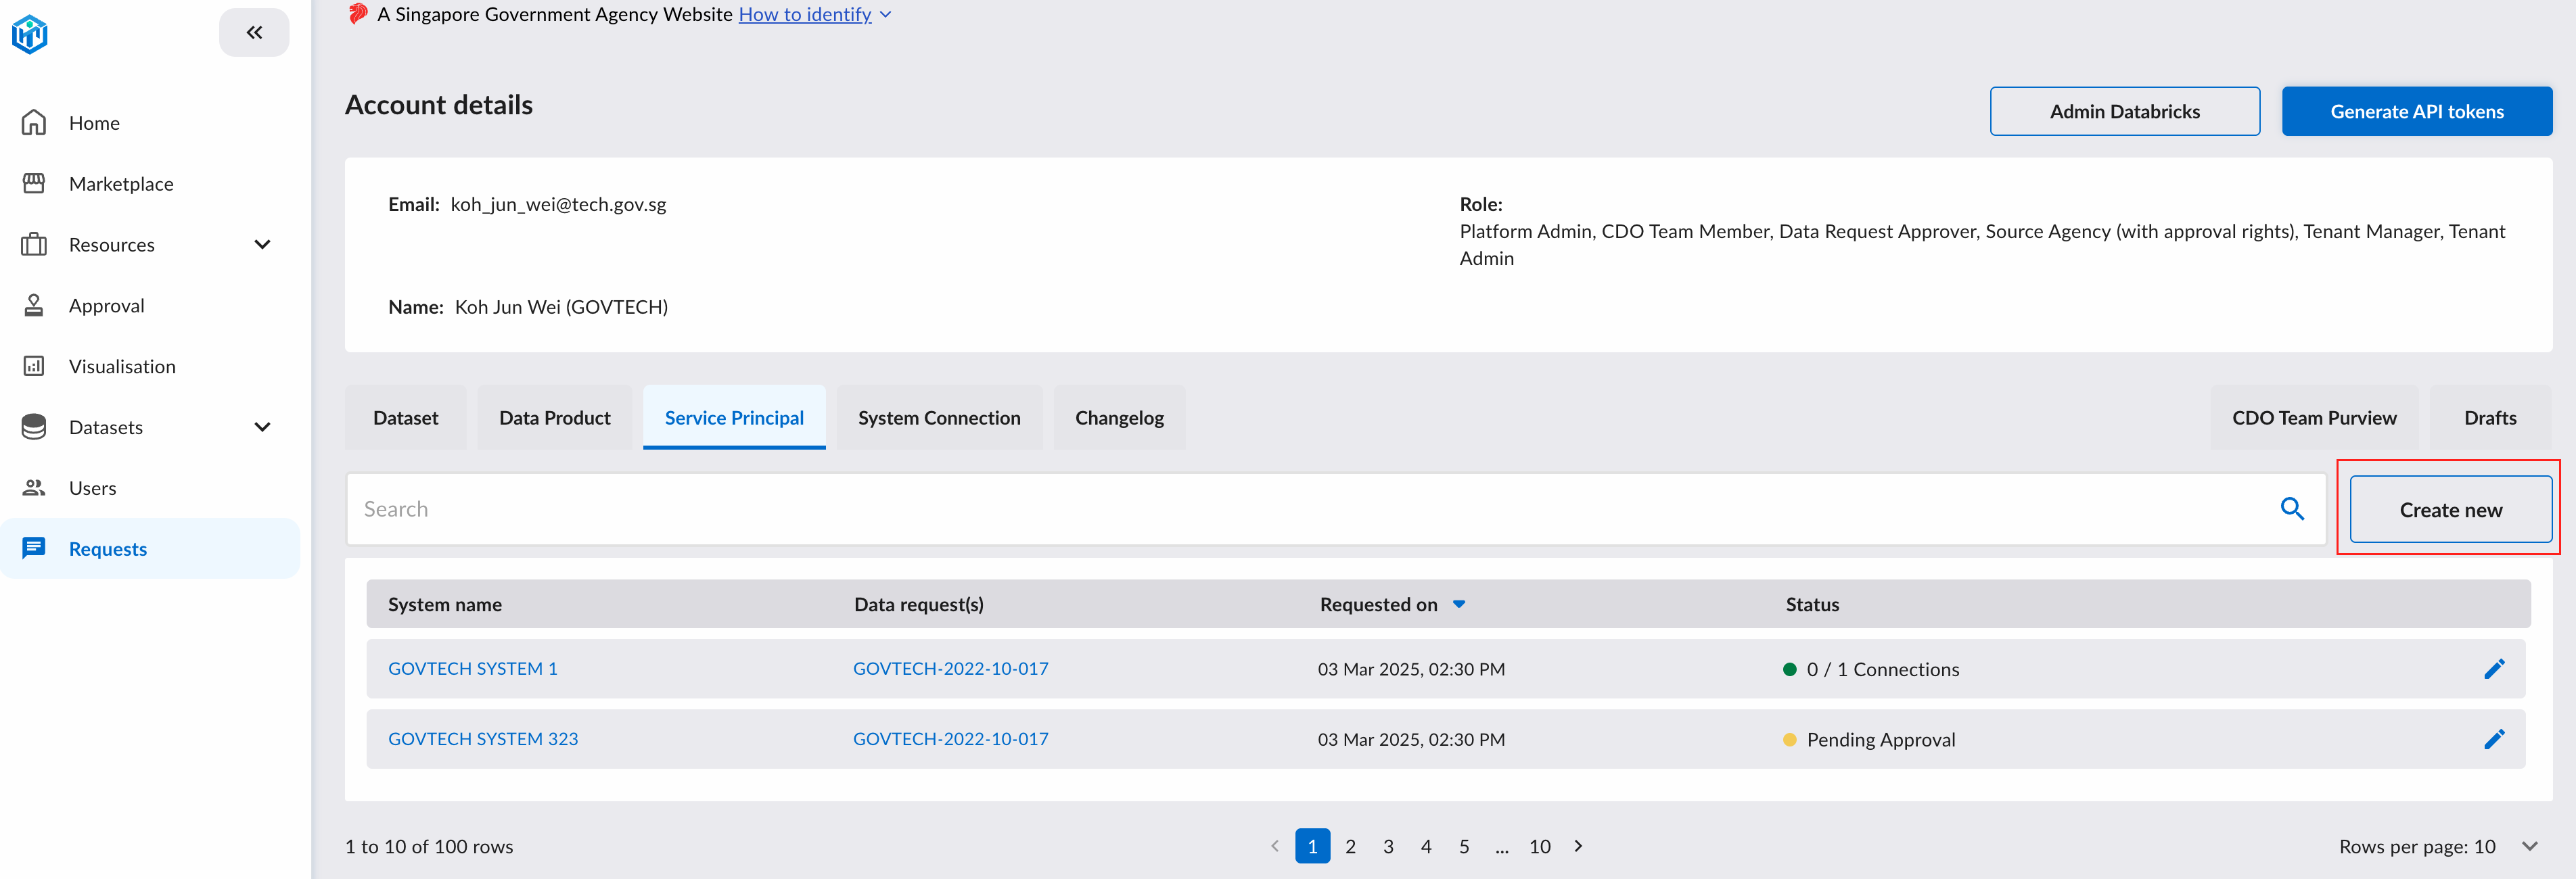
Task: Click the Create new button
Action: pos(2450,510)
